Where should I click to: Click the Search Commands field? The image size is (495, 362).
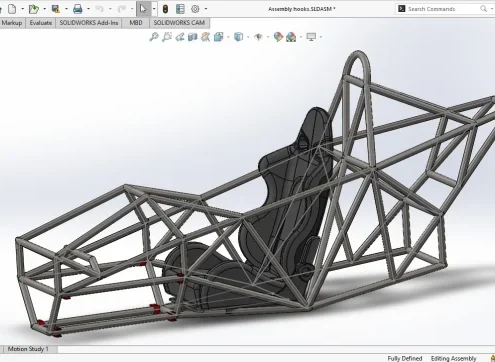click(x=442, y=9)
